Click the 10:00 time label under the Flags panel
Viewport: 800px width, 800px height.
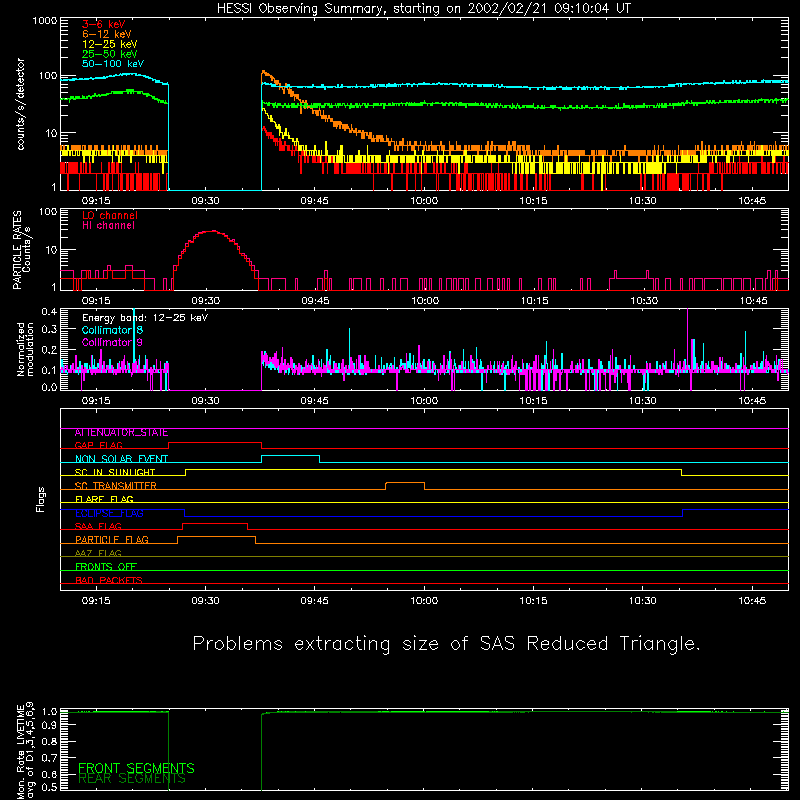424,601
